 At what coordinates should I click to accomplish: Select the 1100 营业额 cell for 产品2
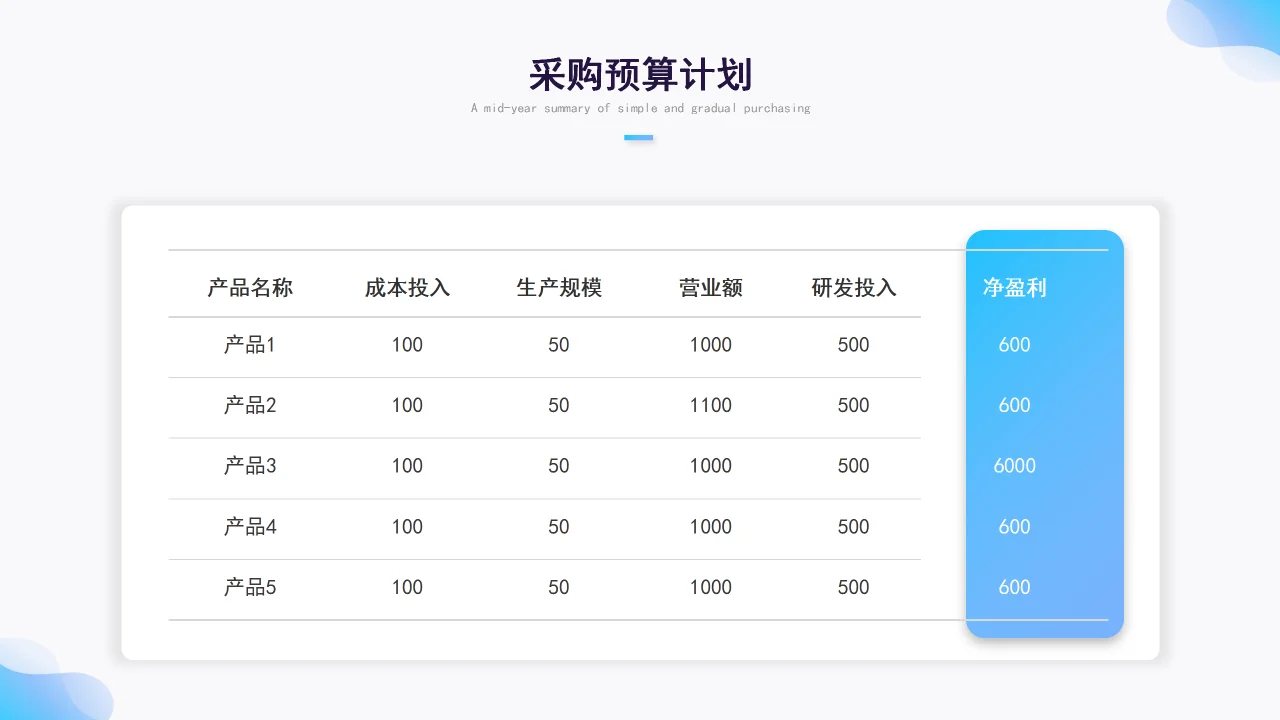(711, 405)
